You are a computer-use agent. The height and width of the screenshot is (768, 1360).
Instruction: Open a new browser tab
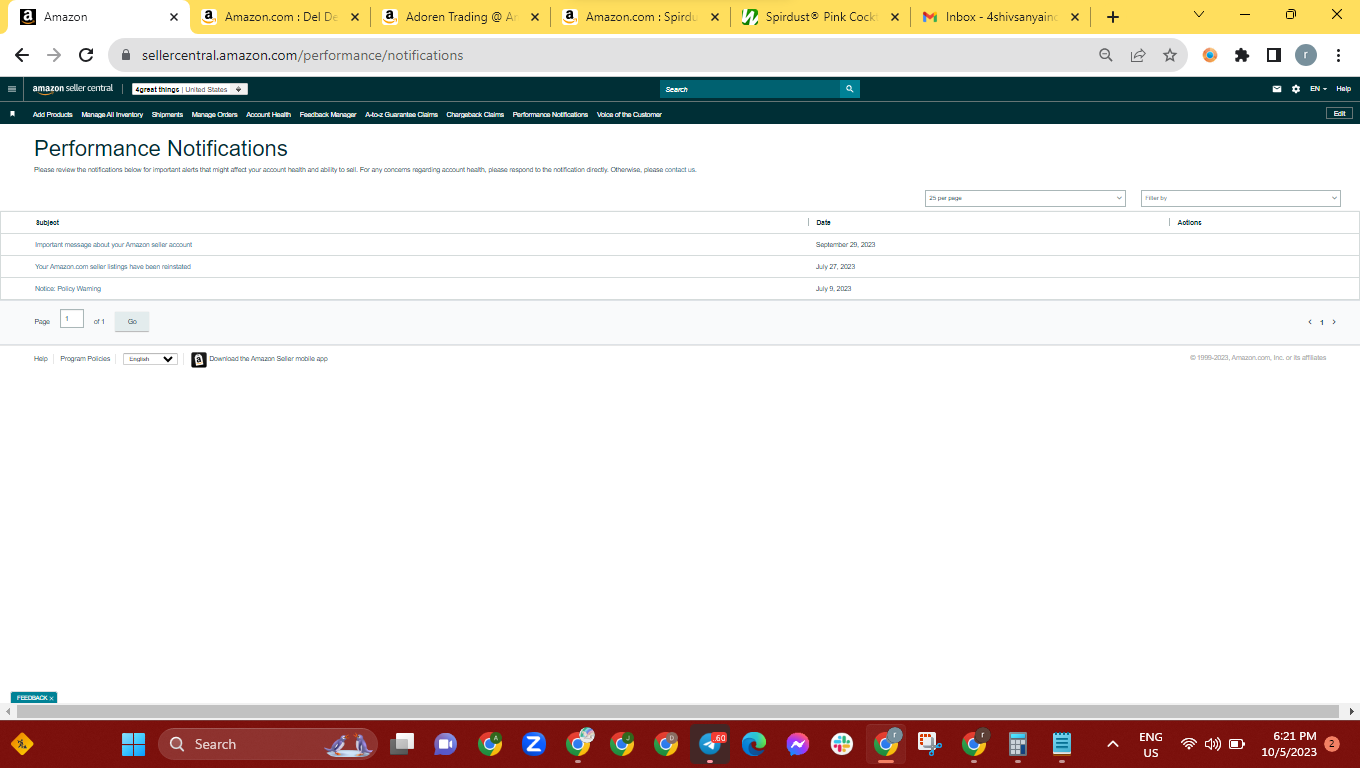point(1113,17)
